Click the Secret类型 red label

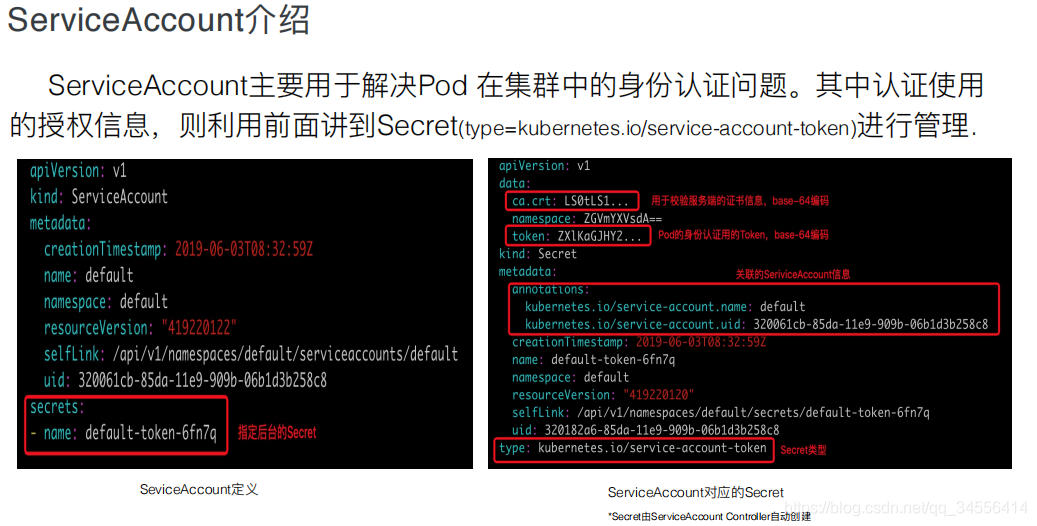[803, 450]
